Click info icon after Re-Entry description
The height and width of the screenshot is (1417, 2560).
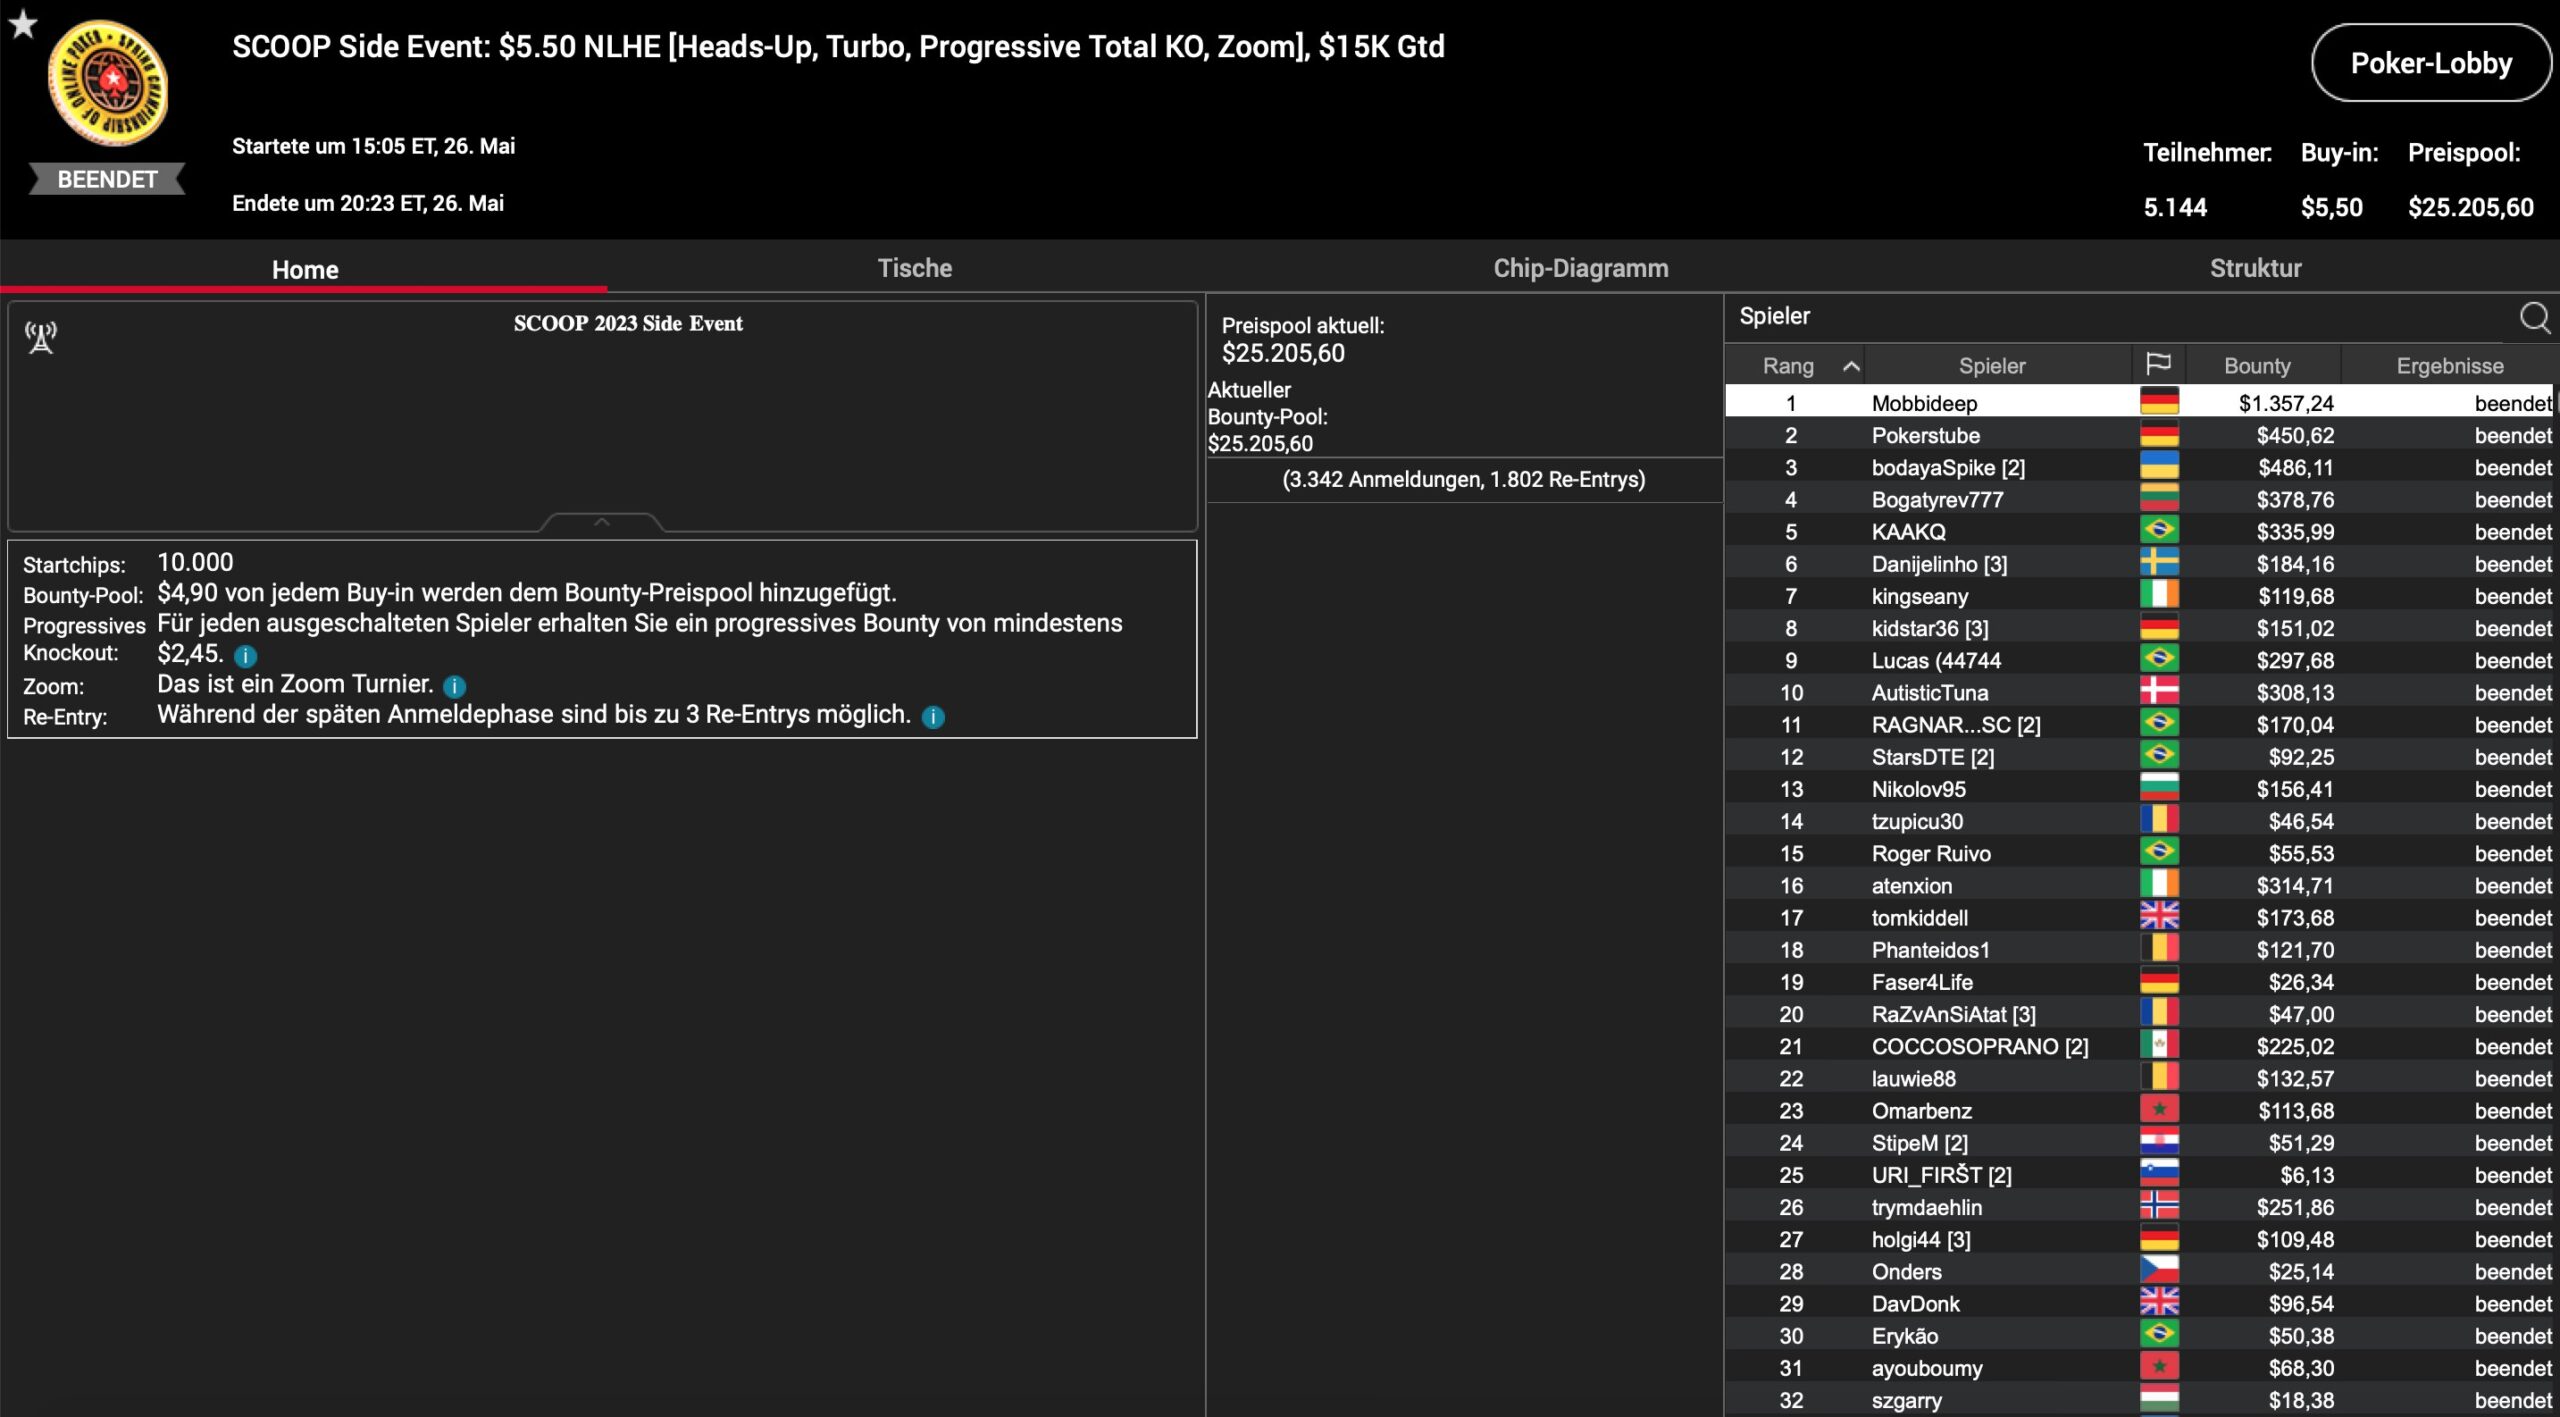[x=933, y=717]
